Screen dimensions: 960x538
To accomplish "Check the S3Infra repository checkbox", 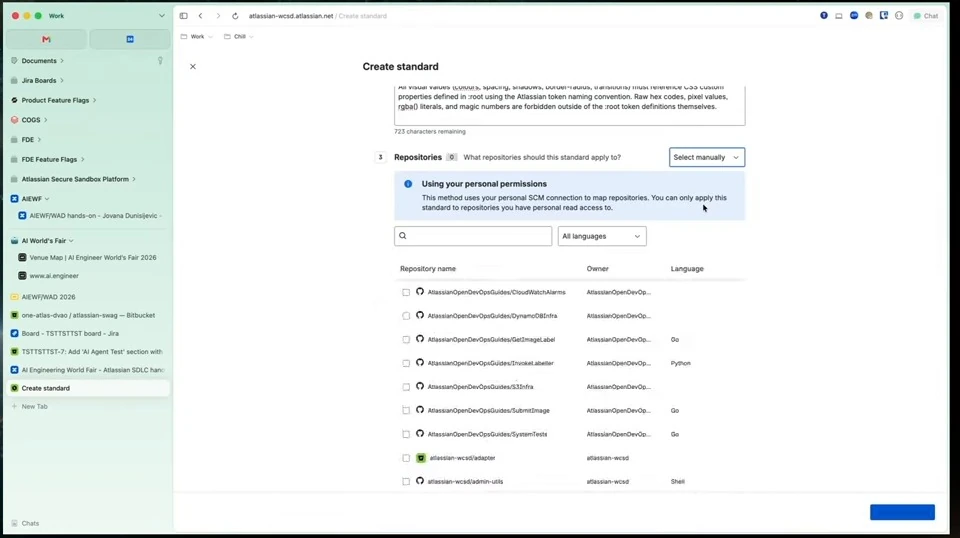I will tap(406, 387).
